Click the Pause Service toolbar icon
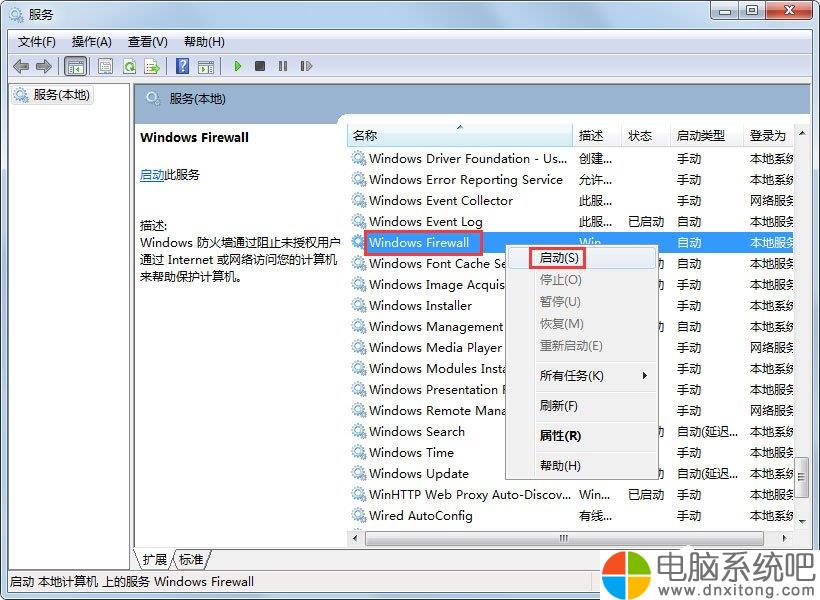This screenshot has height=600, width=820. (x=283, y=66)
